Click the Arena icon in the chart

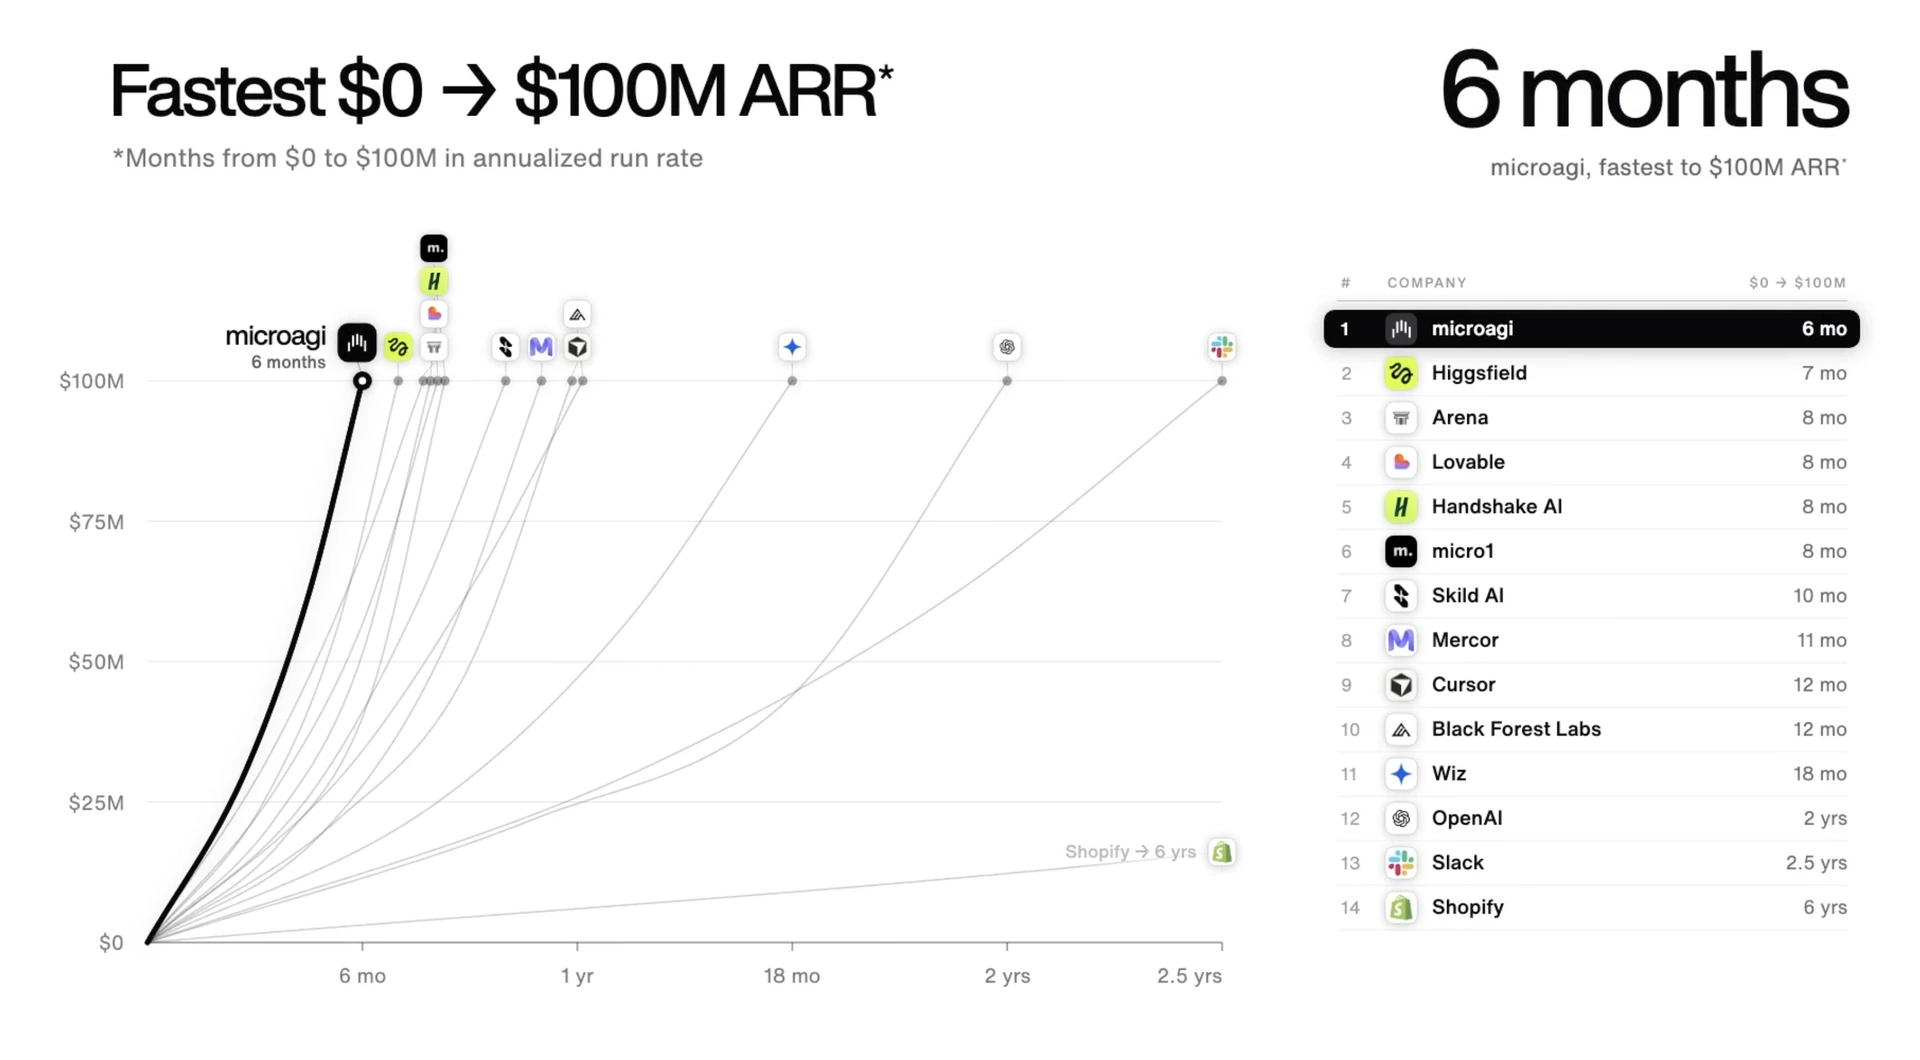point(434,347)
